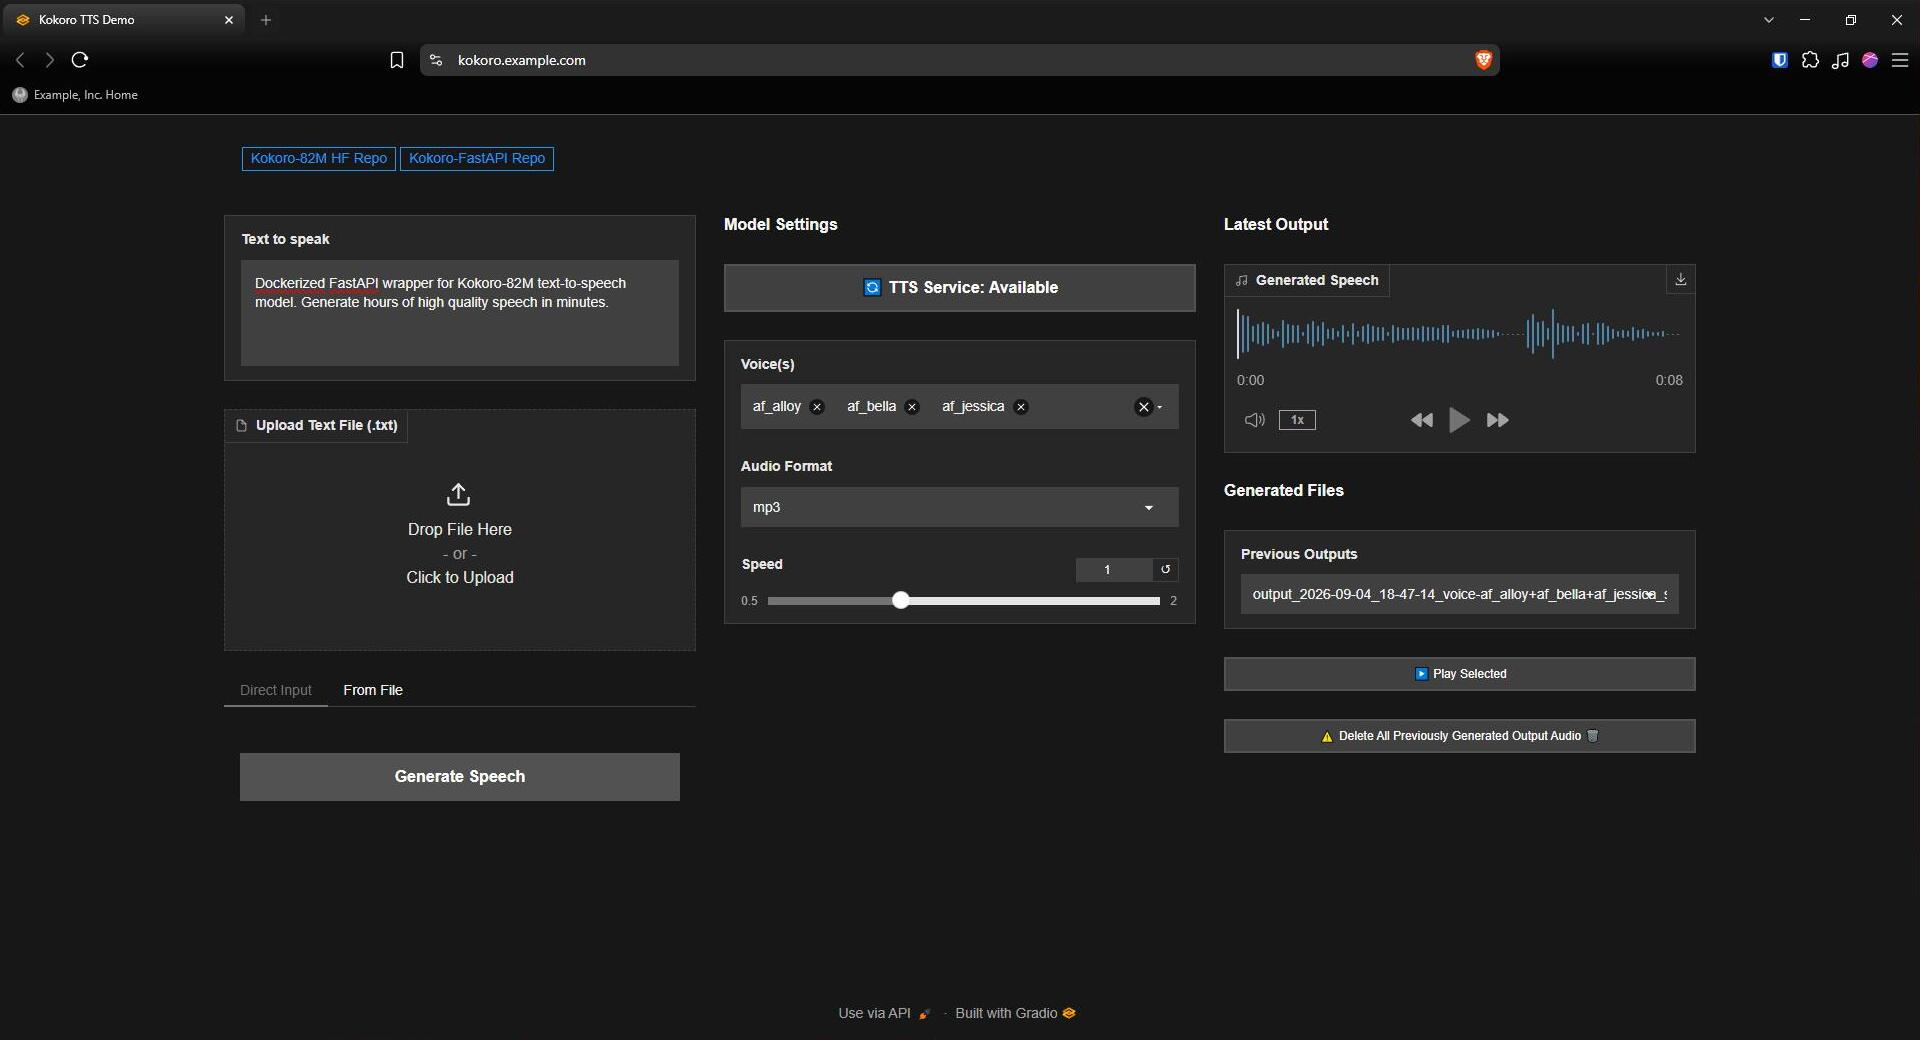This screenshot has height=1040, width=1920.
Task: Open the browser Extensions puzzle icon
Action: pos(1810,60)
